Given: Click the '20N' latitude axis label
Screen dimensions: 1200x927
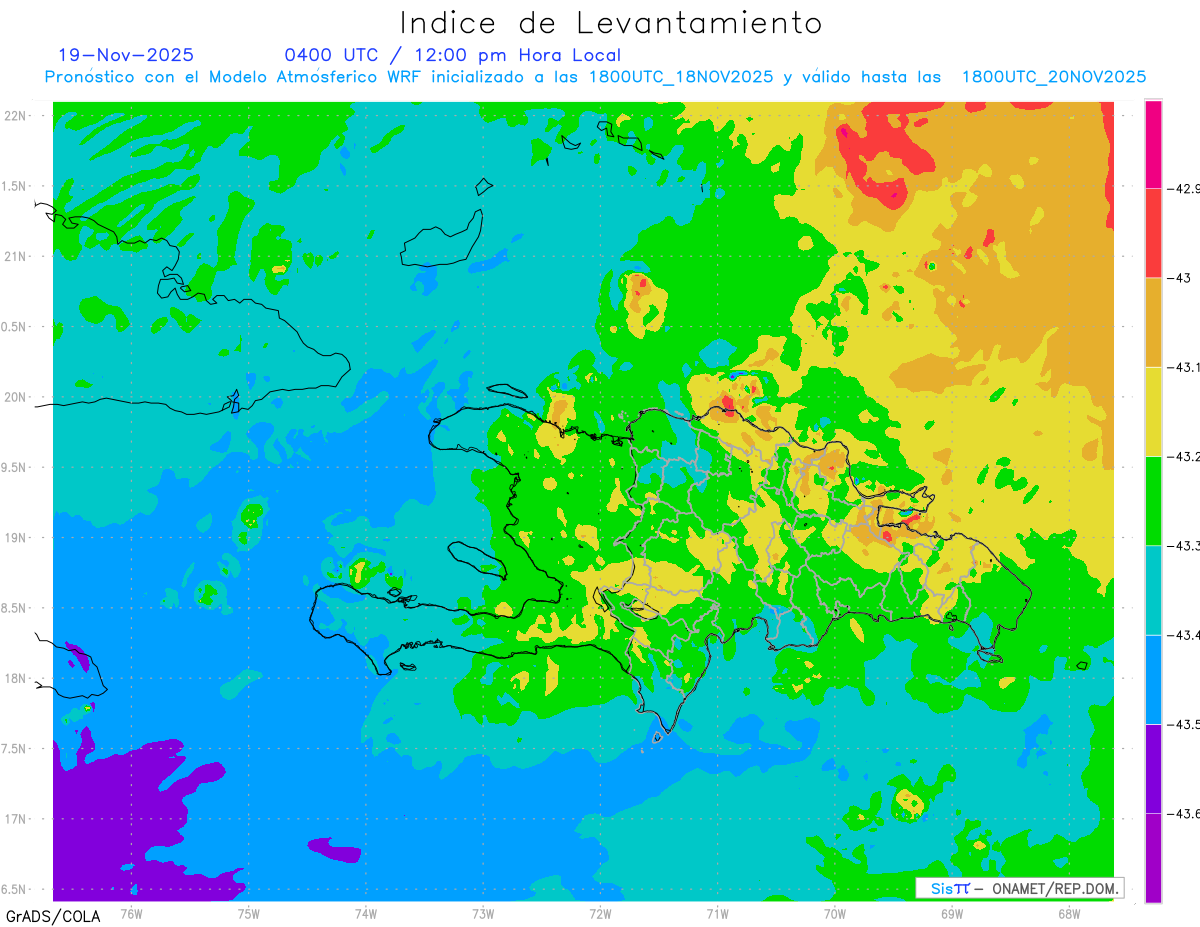Looking at the screenshot, I should point(16,397).
